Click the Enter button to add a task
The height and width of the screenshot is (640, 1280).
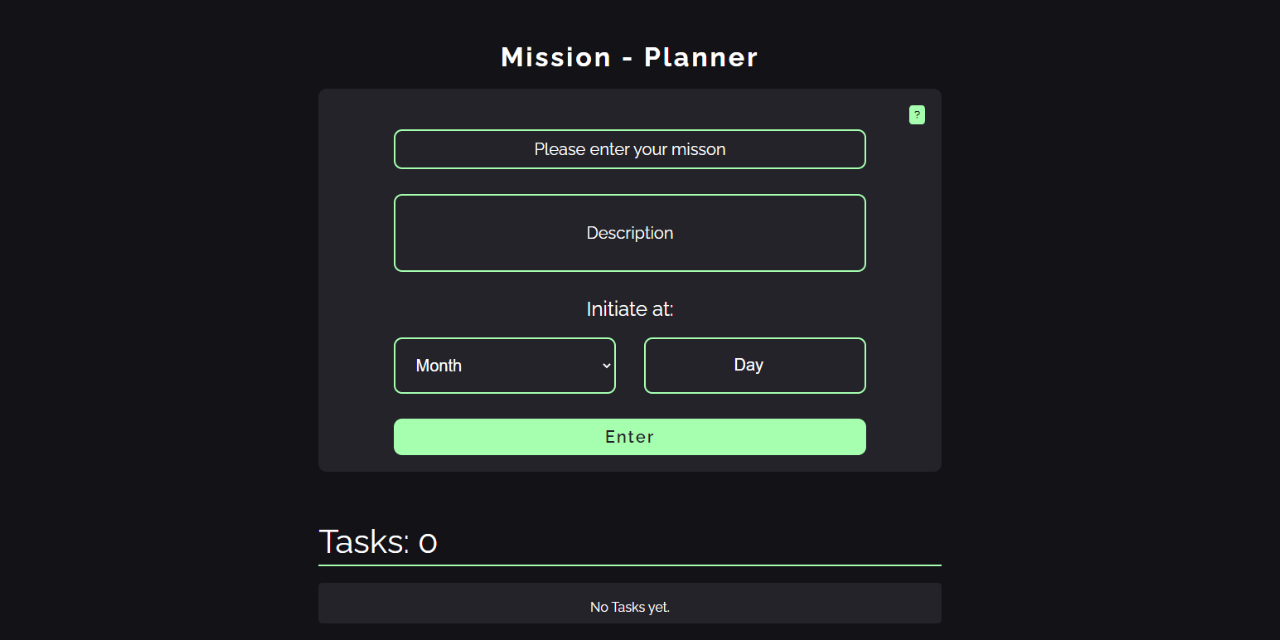click(x=629, y=436)
